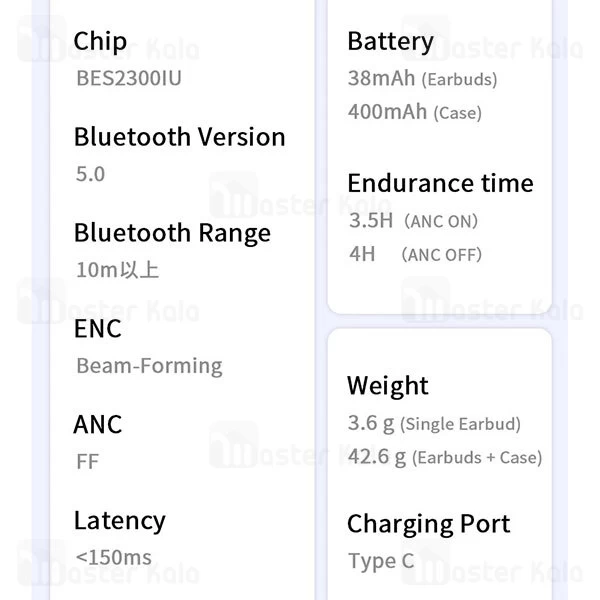Screen dimensions: 600x600
Task: Click the Bluetooth Range heading
Action: point(172,233)
